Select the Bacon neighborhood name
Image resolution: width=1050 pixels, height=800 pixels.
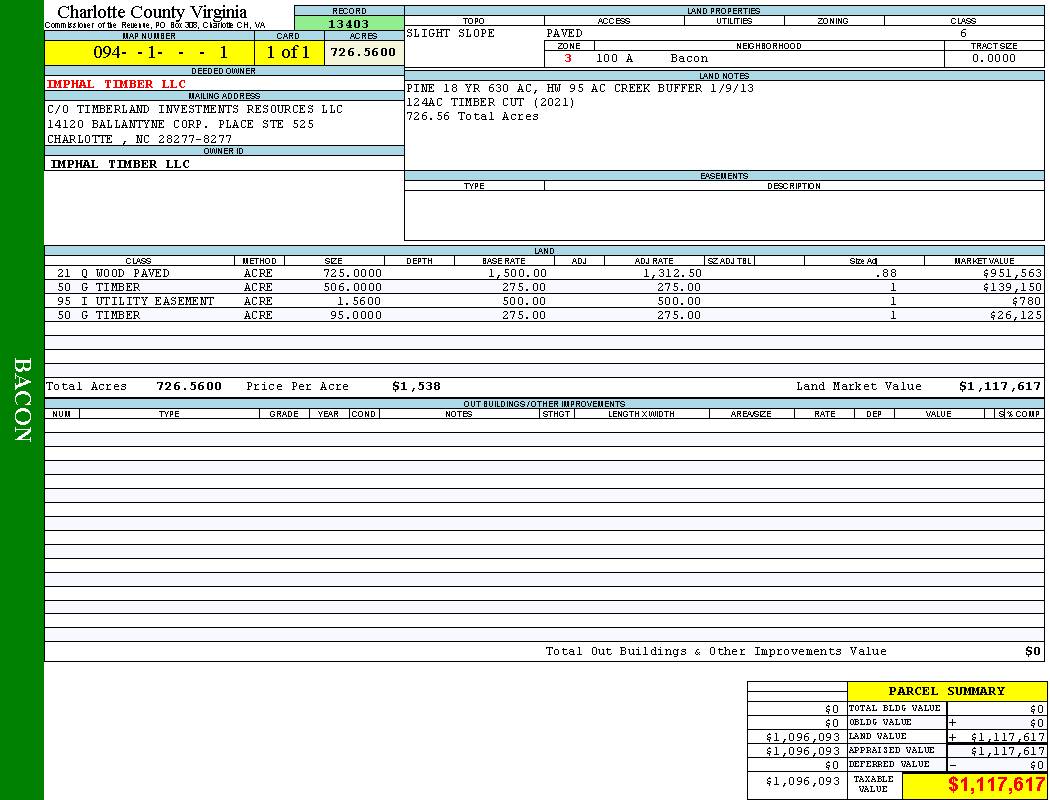pos(689,59)
